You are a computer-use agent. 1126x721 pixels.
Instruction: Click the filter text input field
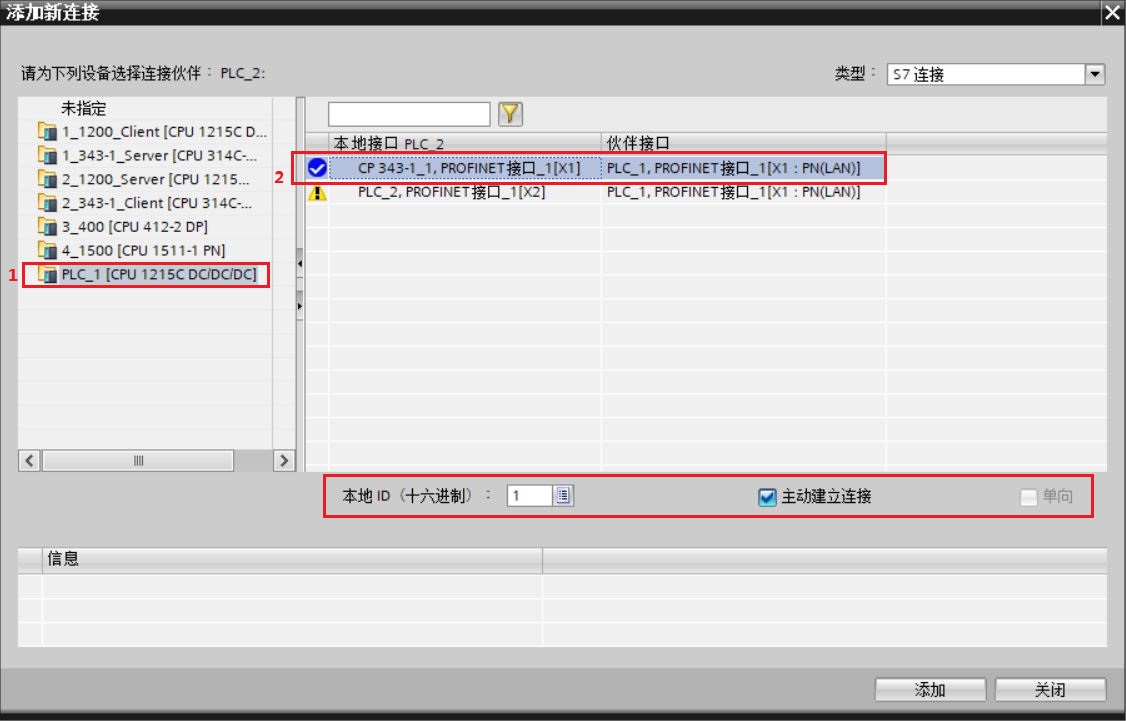pos(409,113)
